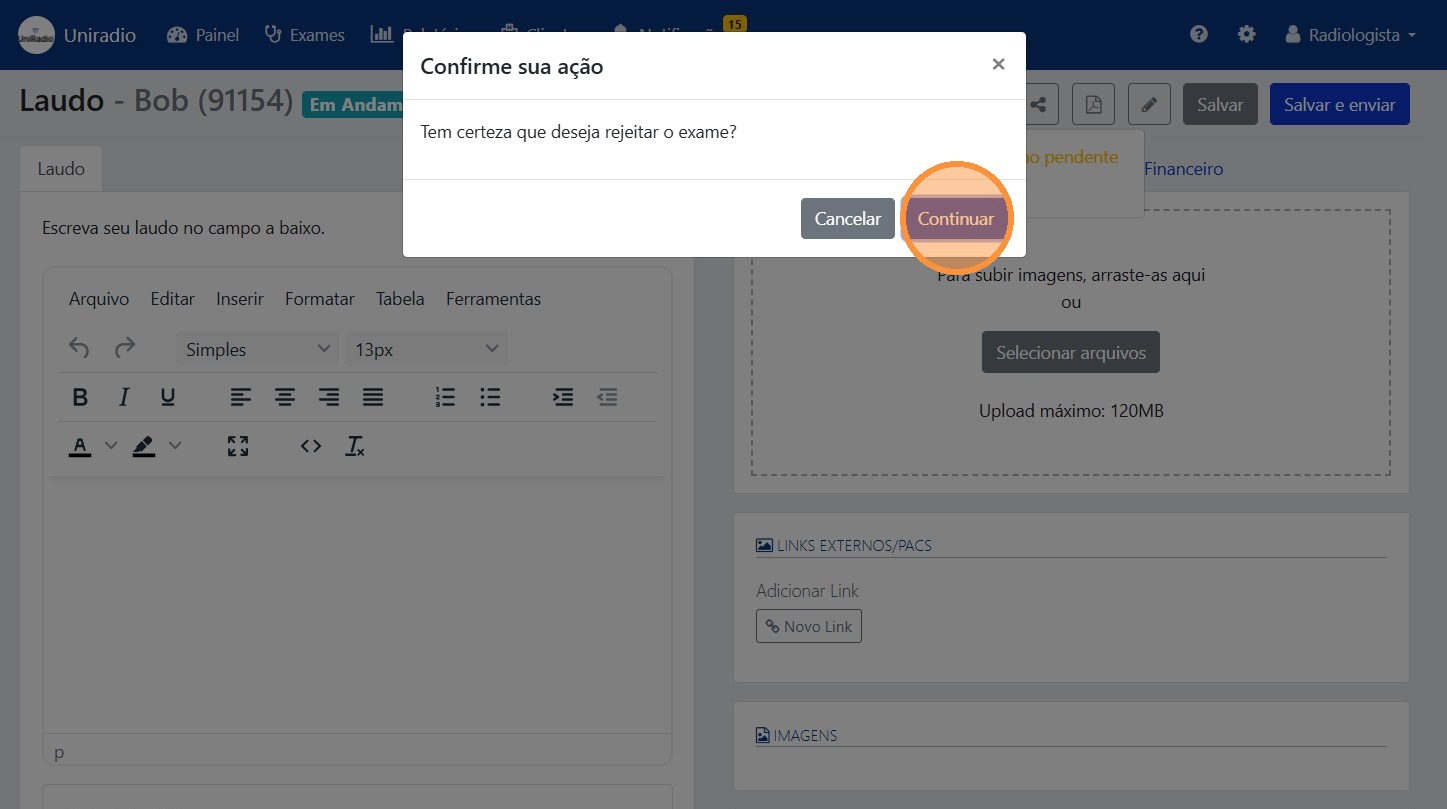Expand the Radiologista user menu
Image resolution: width=1447 pixels, height=809 pixels.
1351,34
